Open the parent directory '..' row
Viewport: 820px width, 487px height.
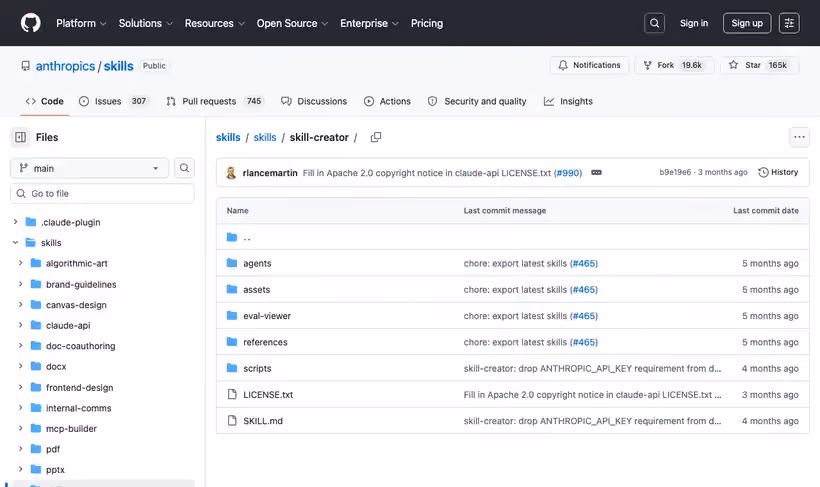tap(512, 237)
